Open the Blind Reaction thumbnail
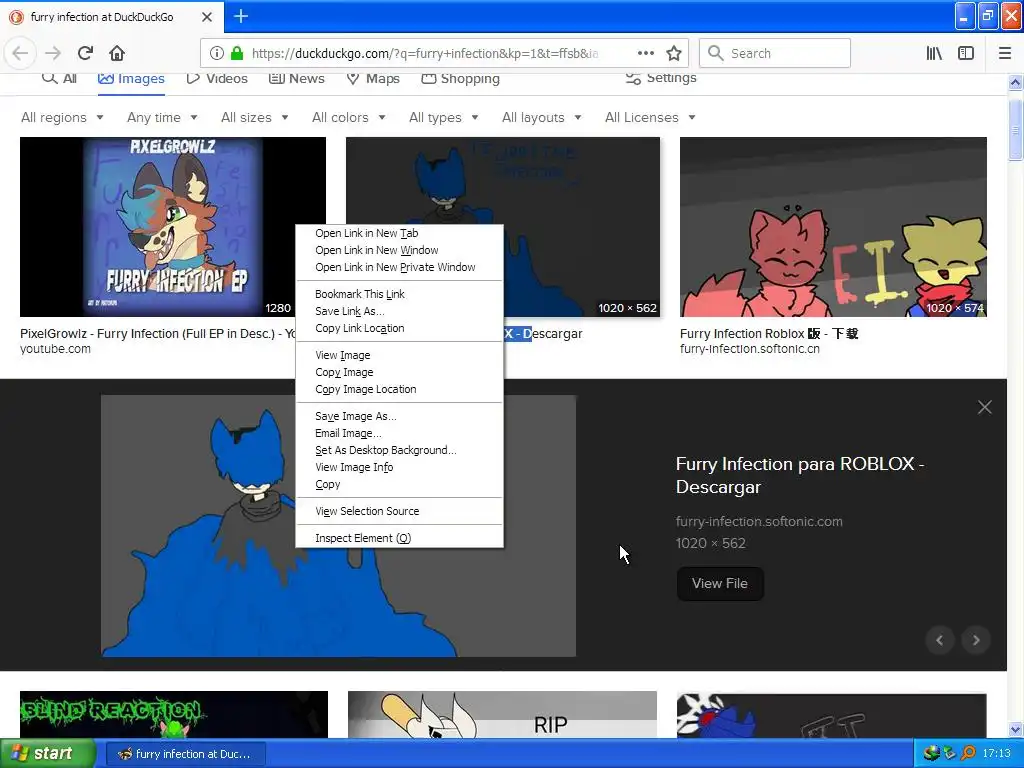 click(x=174, y=714)
